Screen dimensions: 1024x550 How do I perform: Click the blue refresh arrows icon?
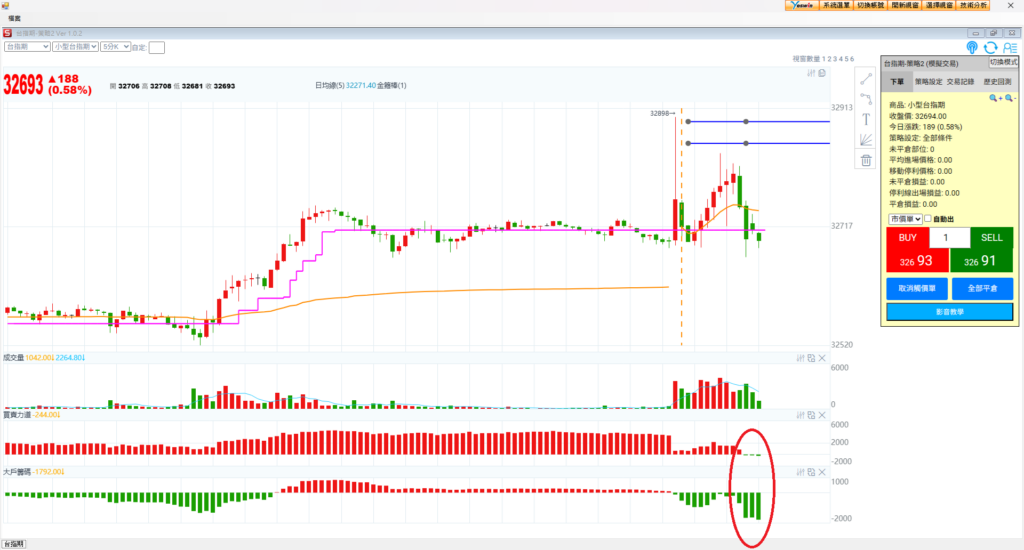[x=990, y=47]
